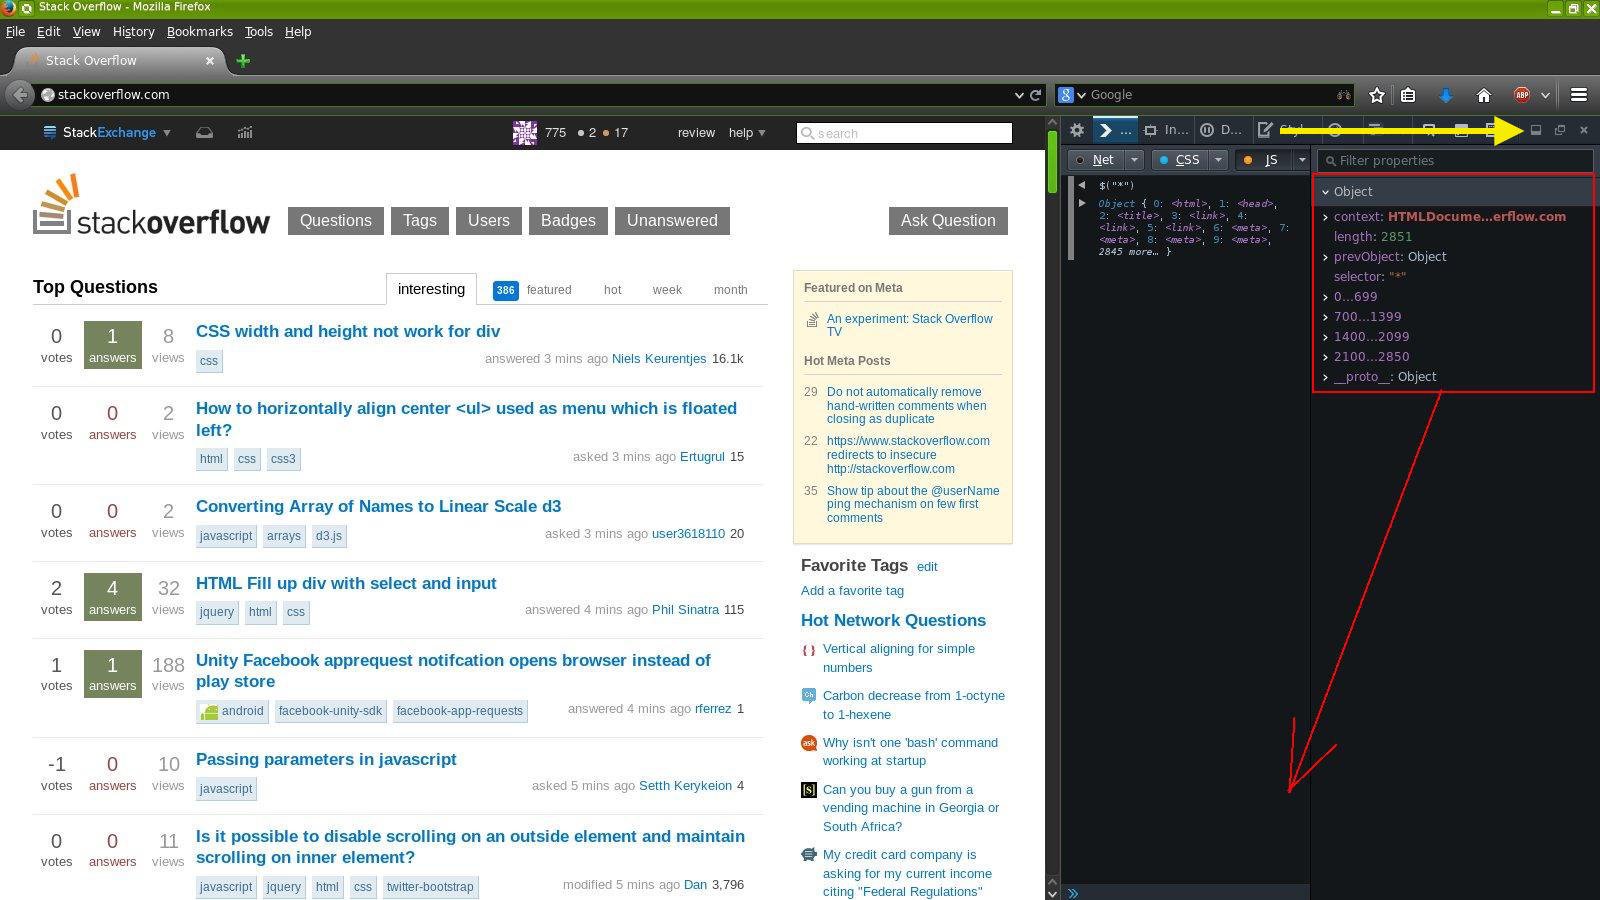This screenshot has height=900, width=1600.
Task: Open the Net filter dropdown arrow
Action: (1134, 160)
